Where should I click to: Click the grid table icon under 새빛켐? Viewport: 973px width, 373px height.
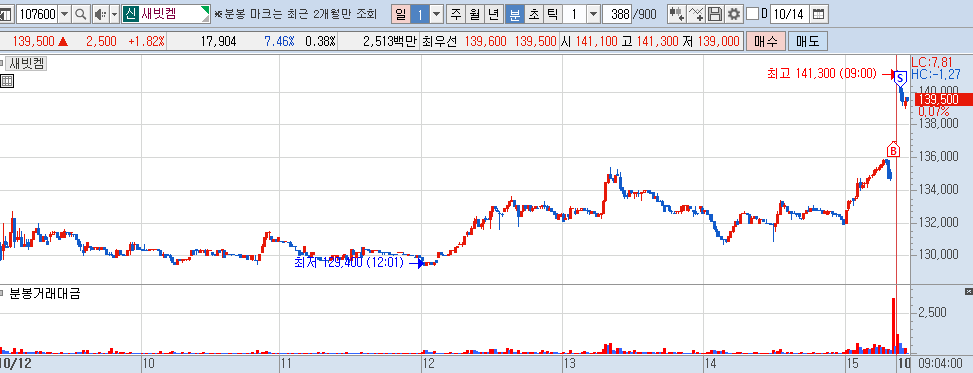pyautogui.click(x=7, y=81)
